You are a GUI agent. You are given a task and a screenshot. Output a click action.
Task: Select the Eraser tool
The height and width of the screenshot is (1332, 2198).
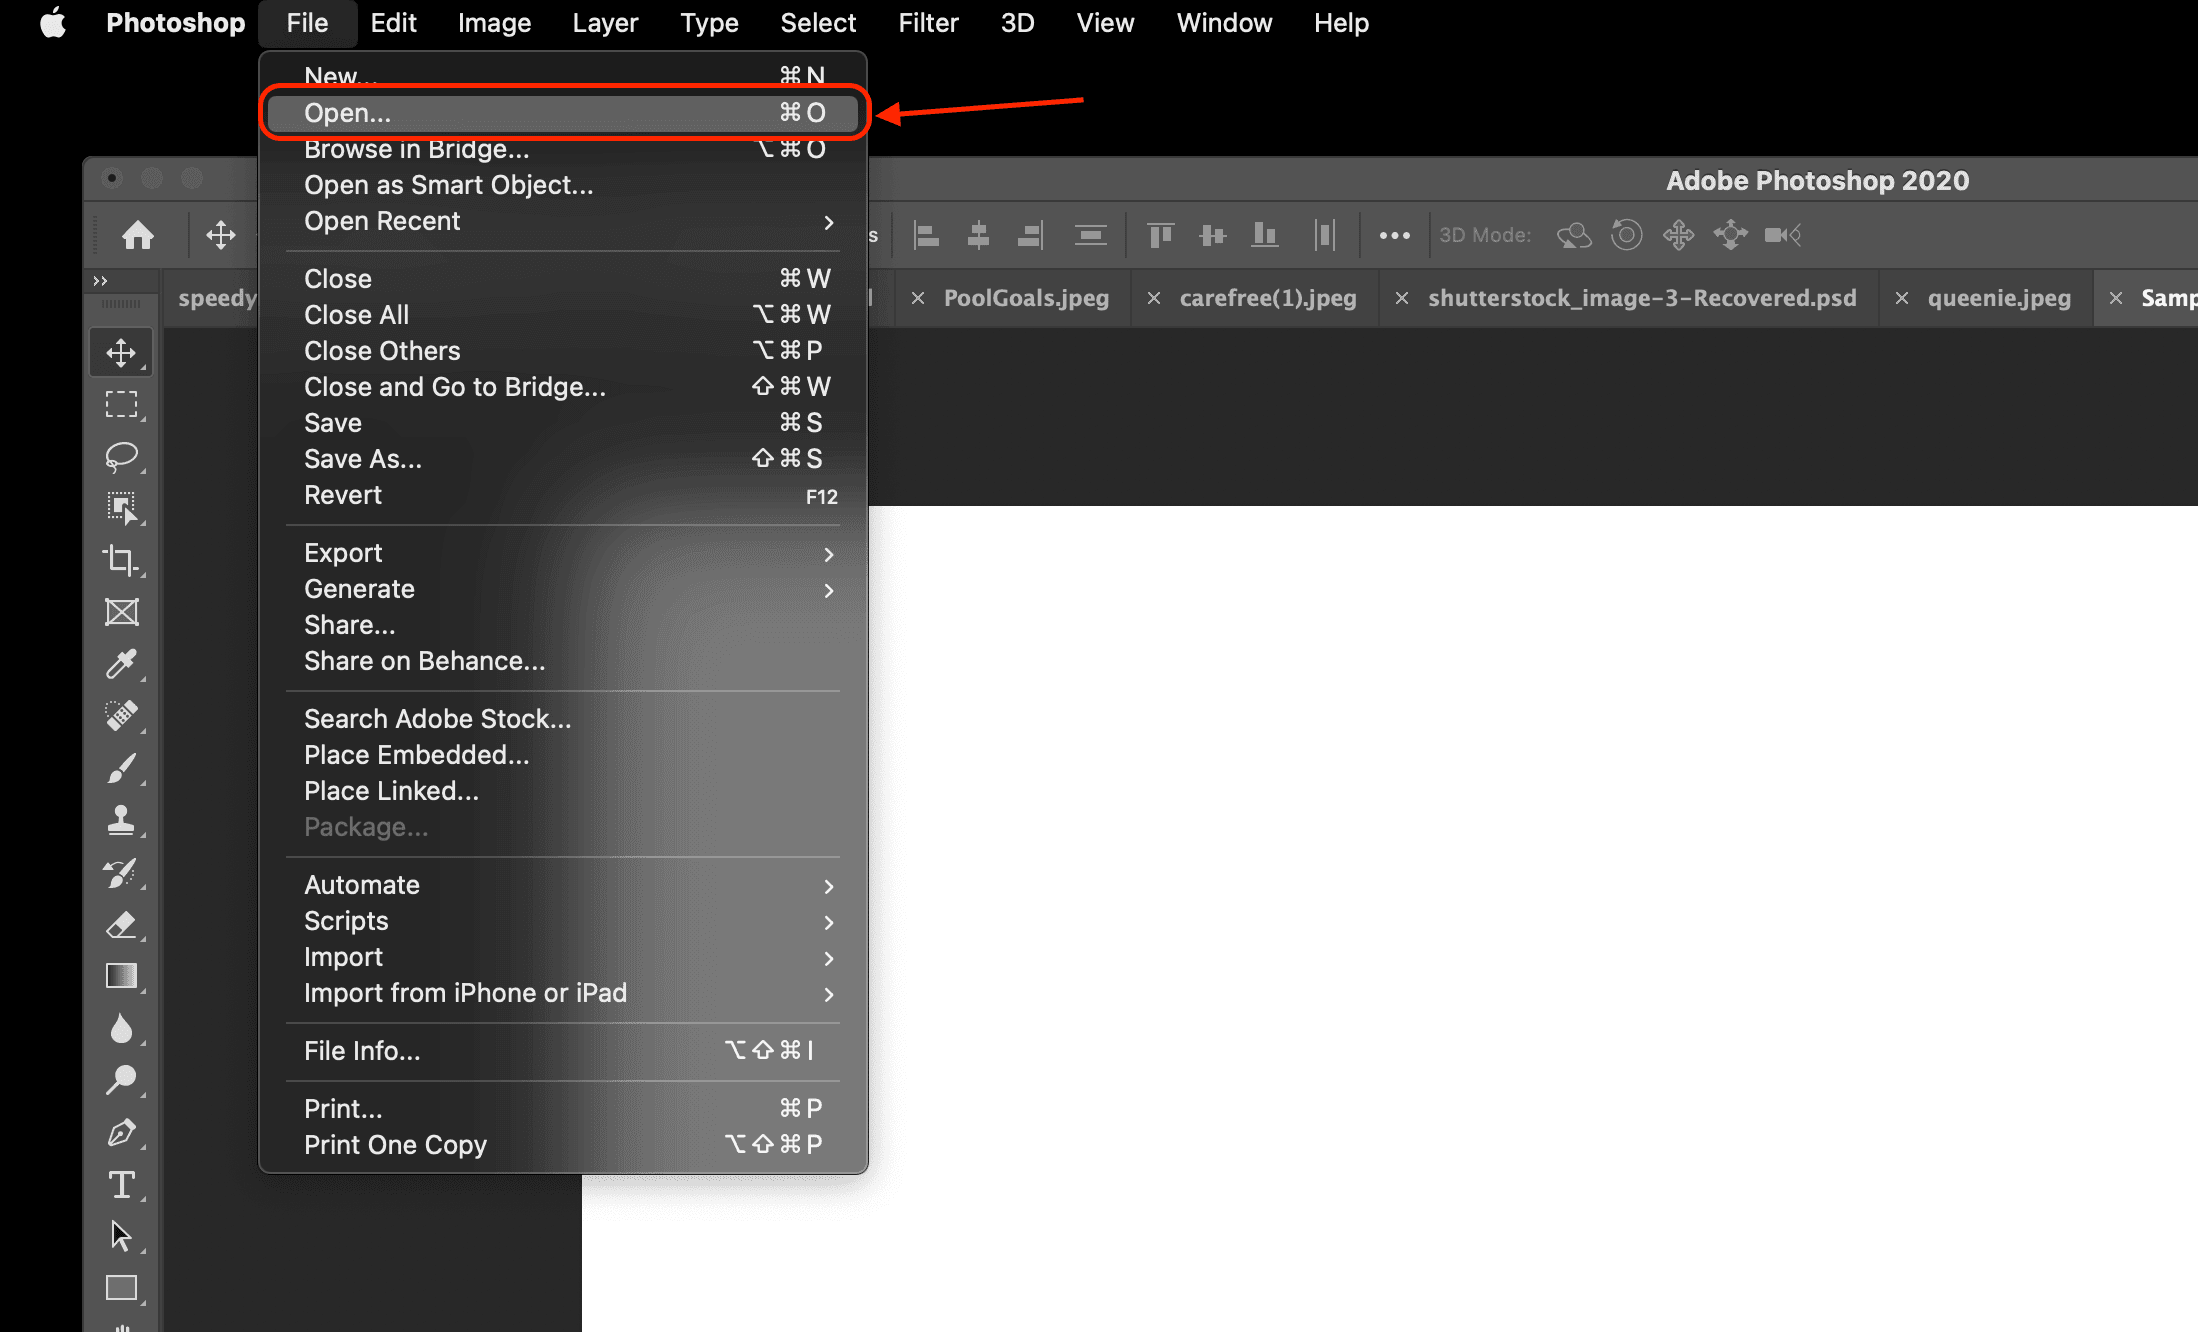coord(121,924)
